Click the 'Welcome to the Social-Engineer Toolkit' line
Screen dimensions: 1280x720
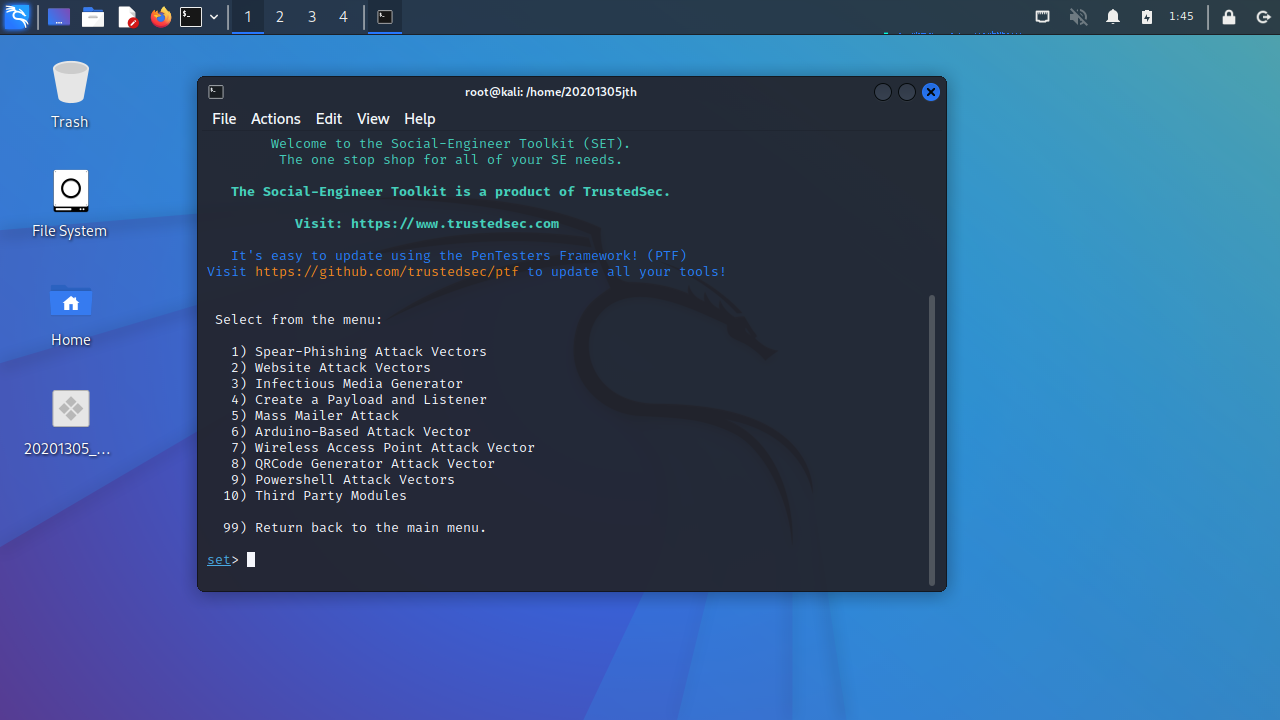click(451, 144)
